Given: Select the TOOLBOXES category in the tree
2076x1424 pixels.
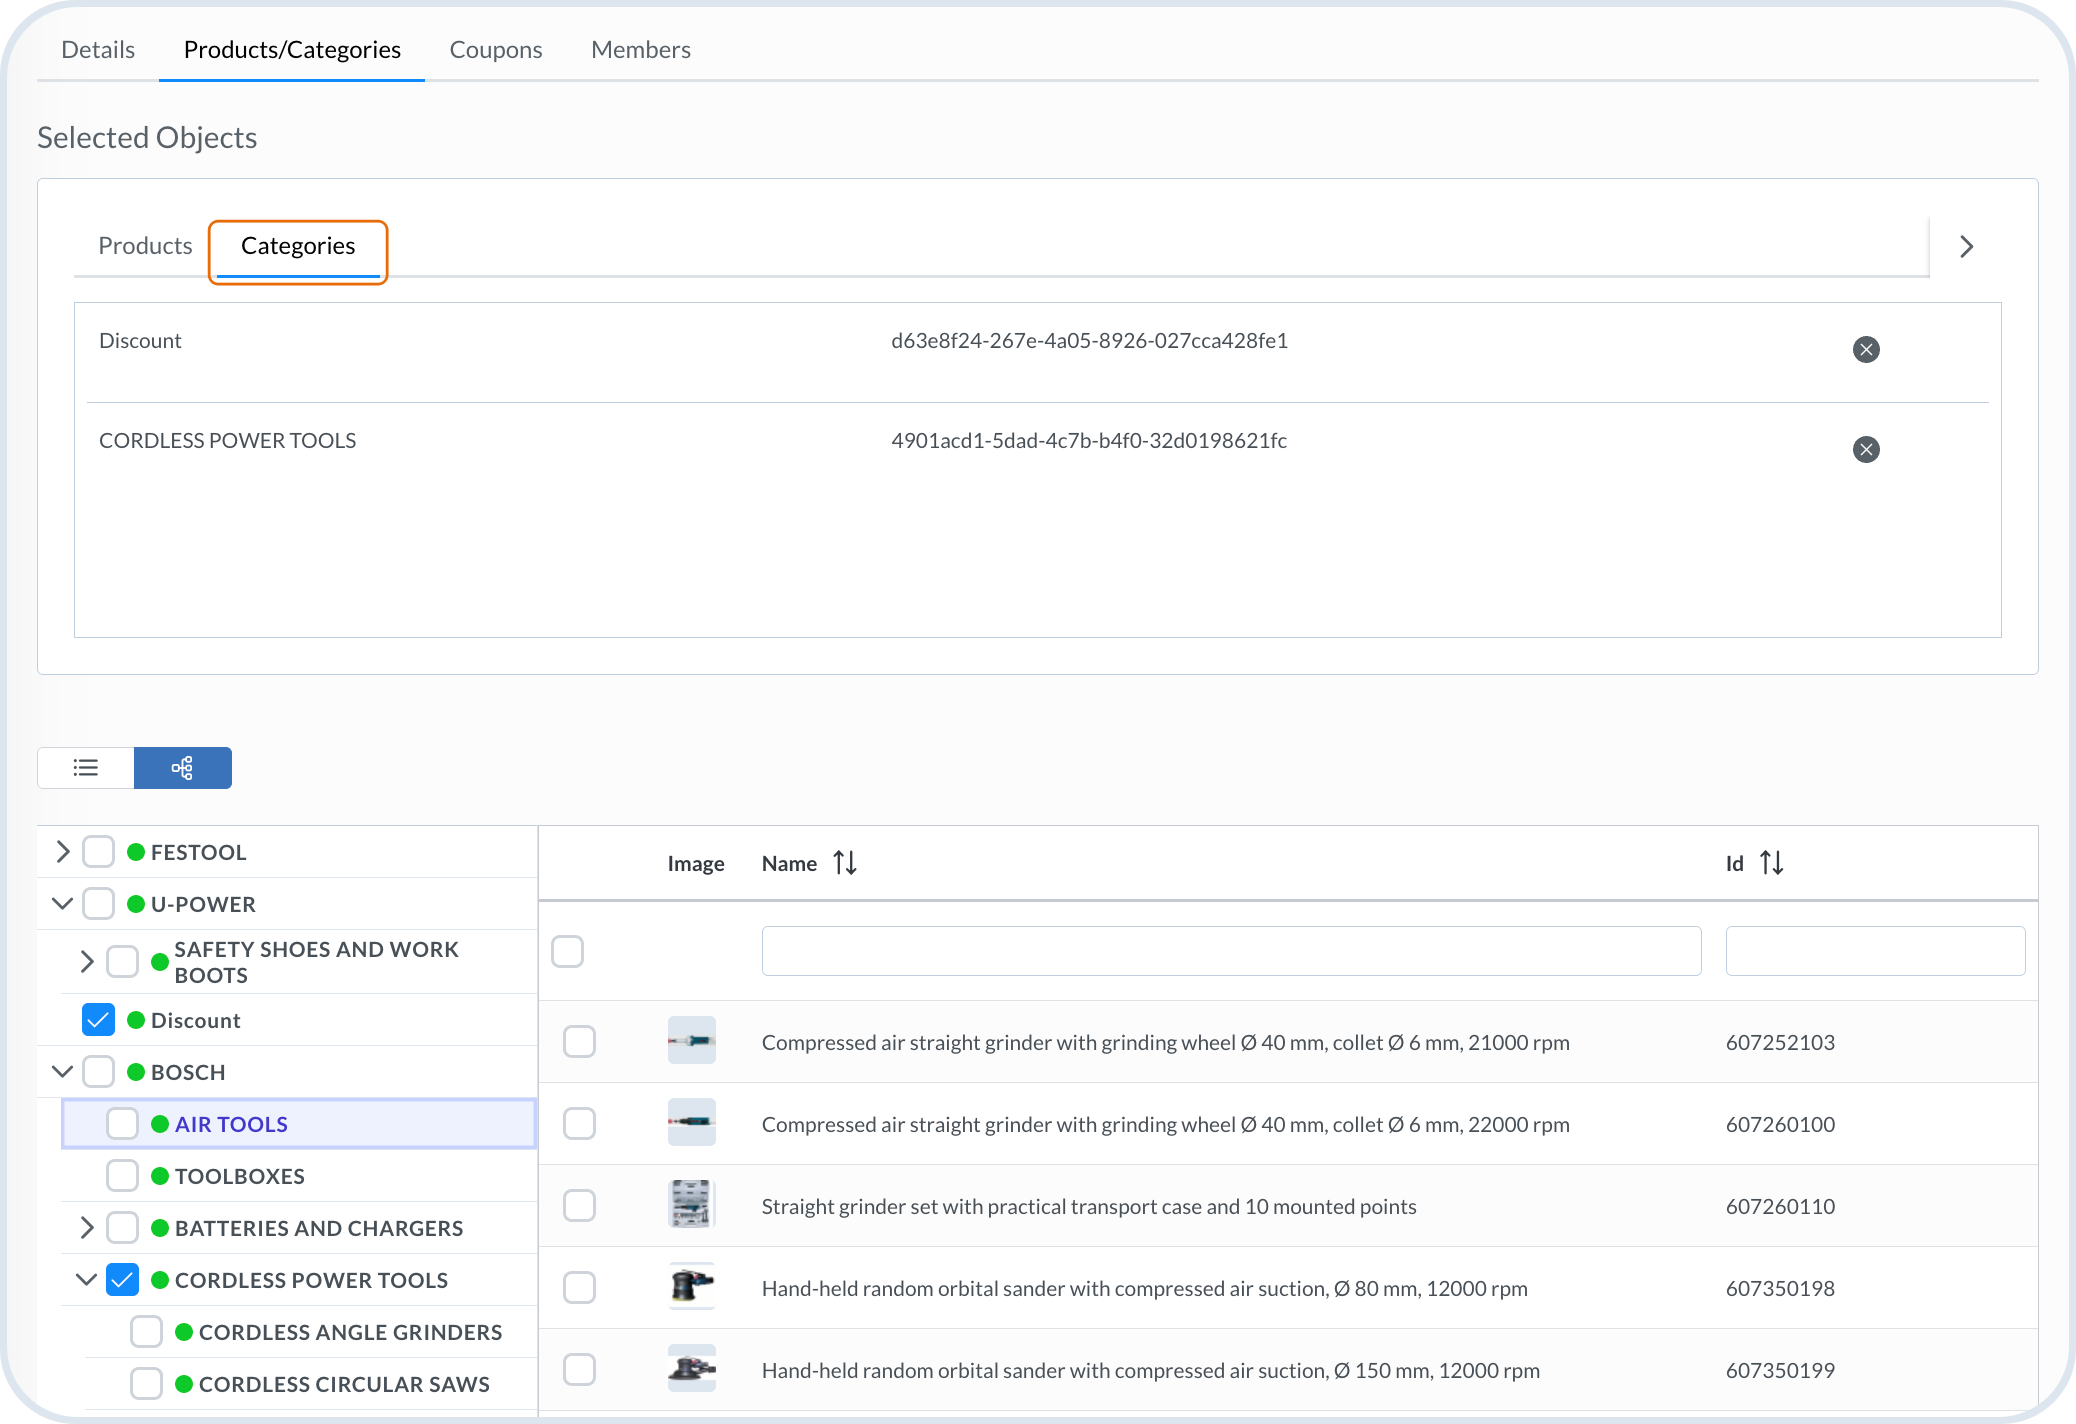Looking at the screenshot, I should point(239,1176).
